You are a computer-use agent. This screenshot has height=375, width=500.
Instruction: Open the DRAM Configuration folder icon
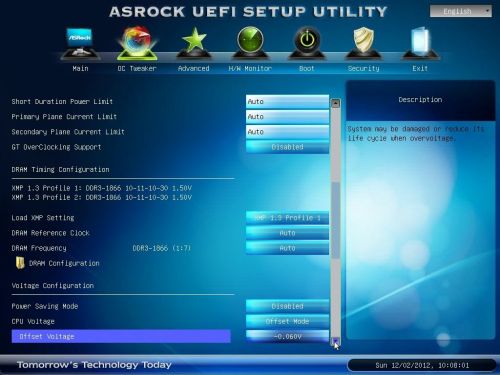(20, 263)
